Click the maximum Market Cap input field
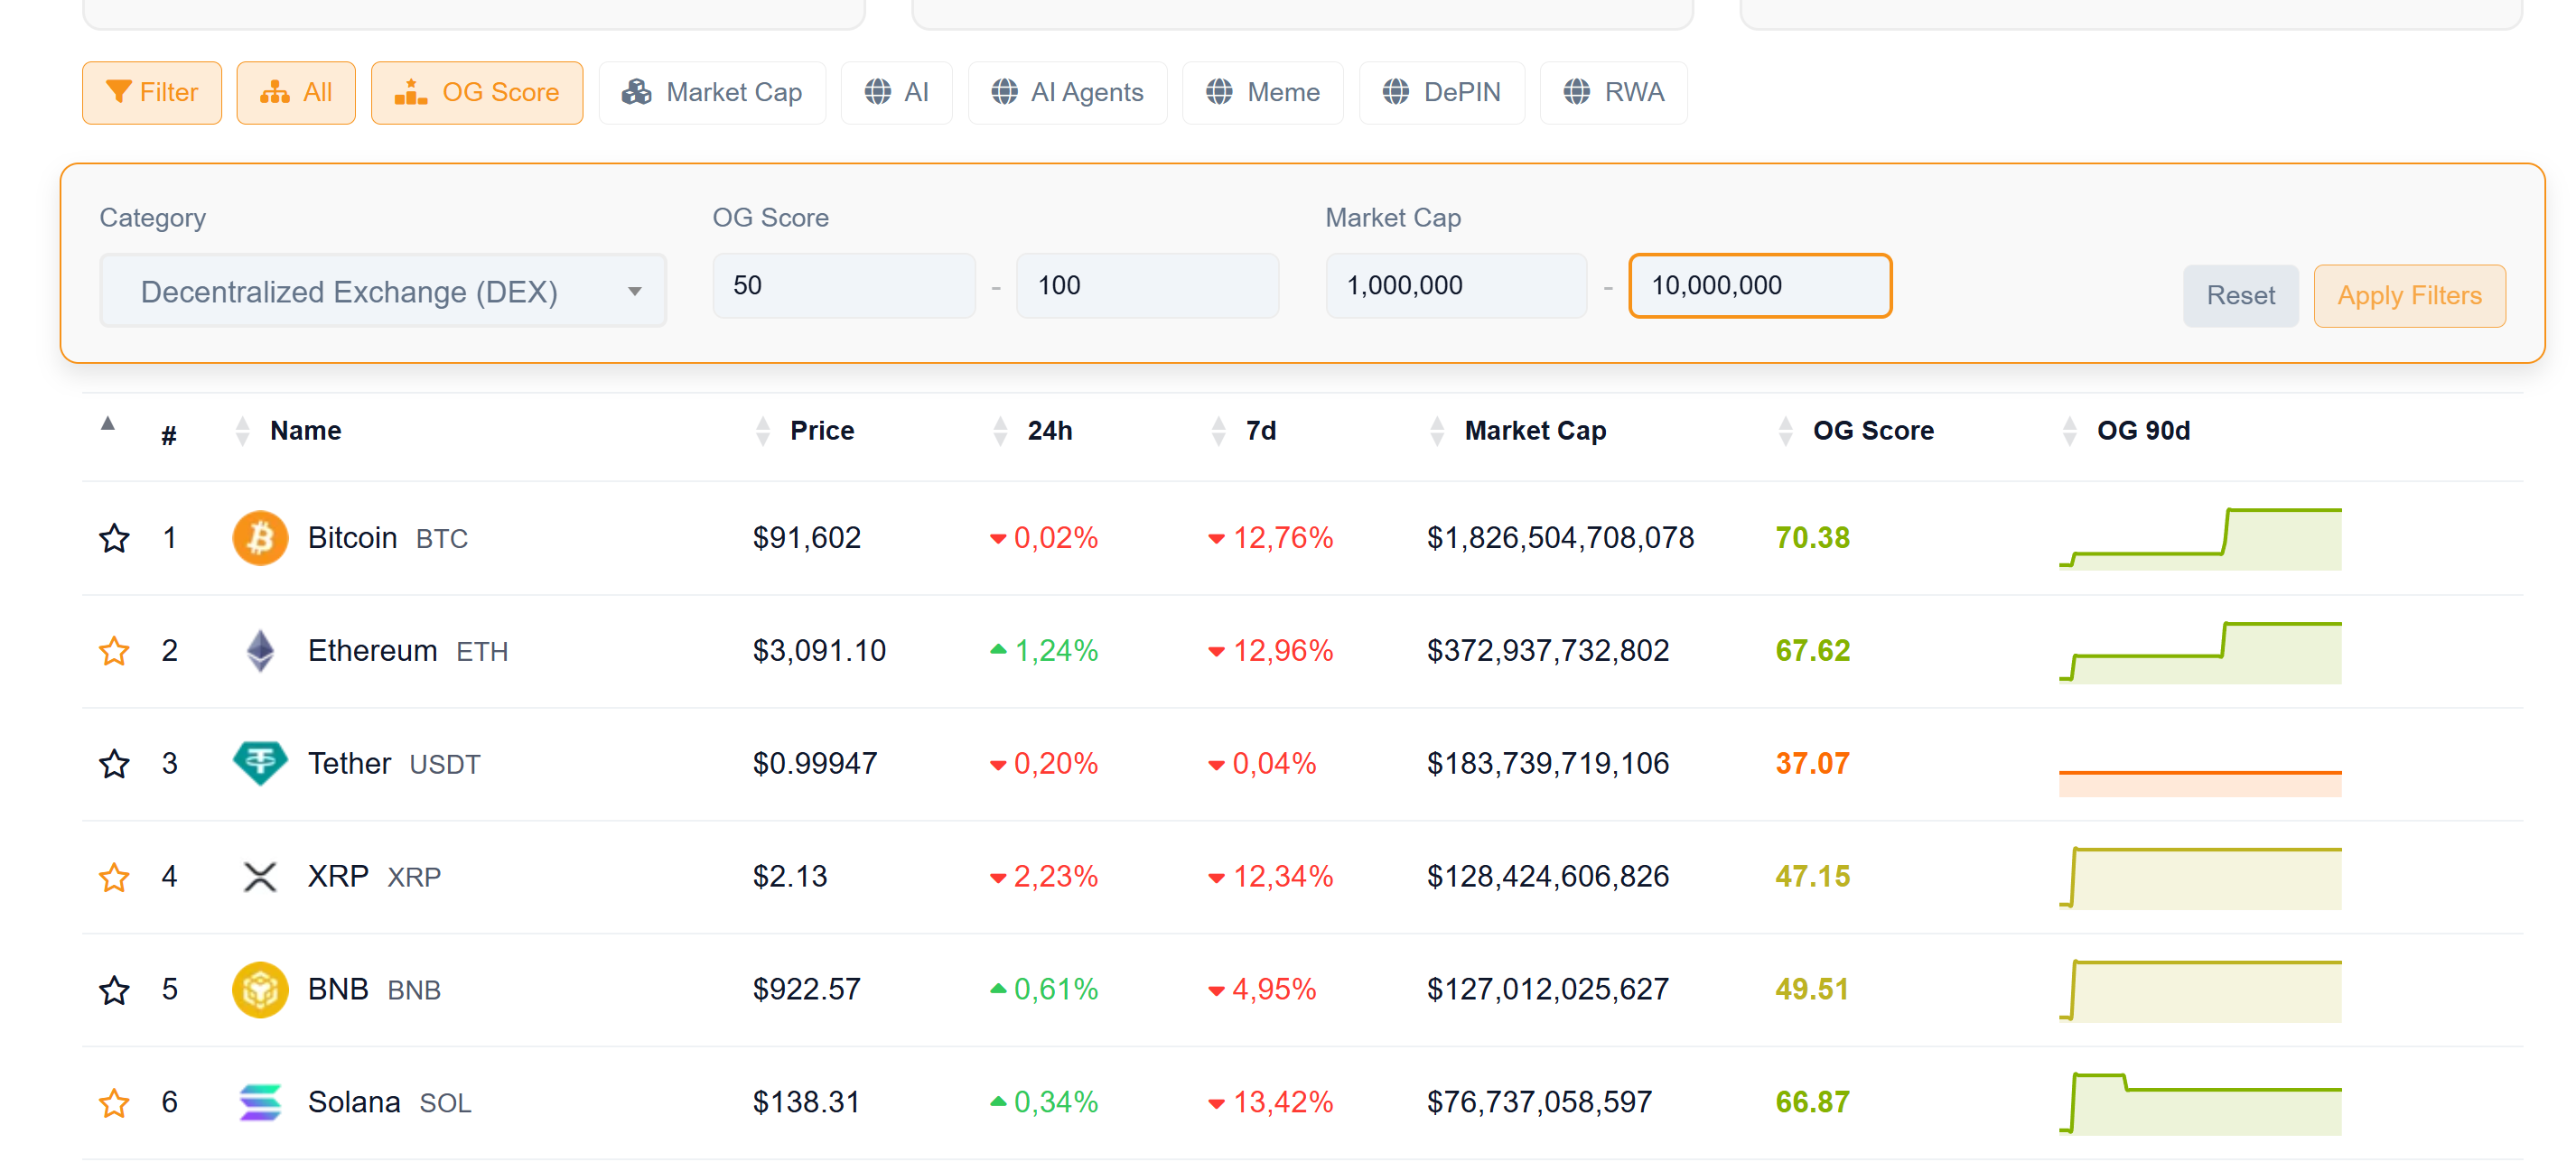Screen dimensions: 2576x1162 click(x=1760, y=285)
